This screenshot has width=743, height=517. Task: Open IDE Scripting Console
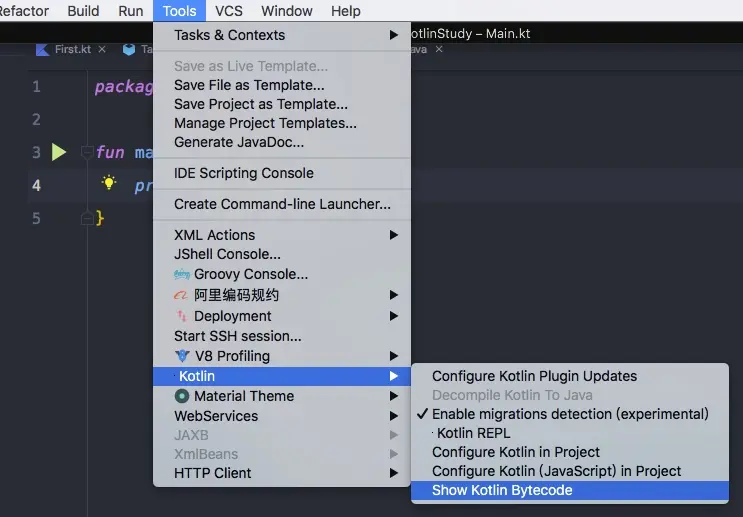282,173
